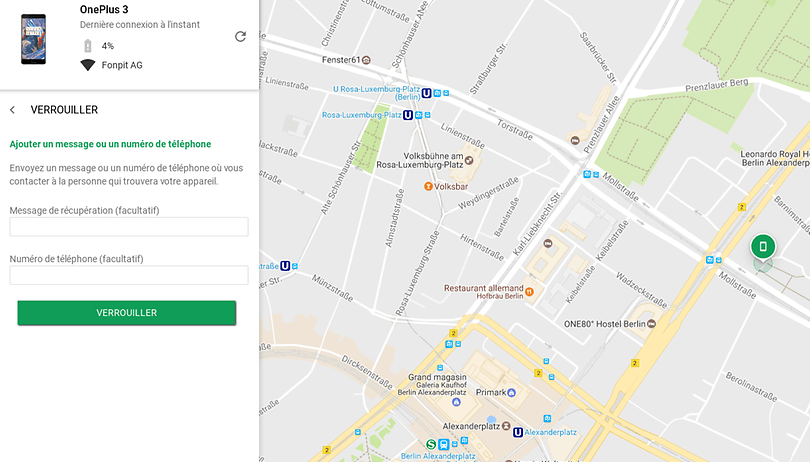
Task: Click the Weydingerstraße street label
Action: coord(488,193)
